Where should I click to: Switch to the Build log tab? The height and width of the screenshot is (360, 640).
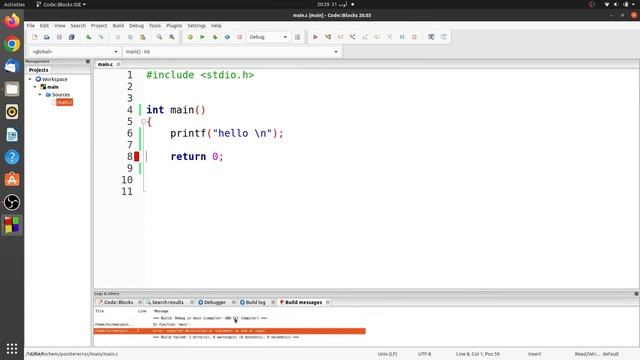[255, 302]
